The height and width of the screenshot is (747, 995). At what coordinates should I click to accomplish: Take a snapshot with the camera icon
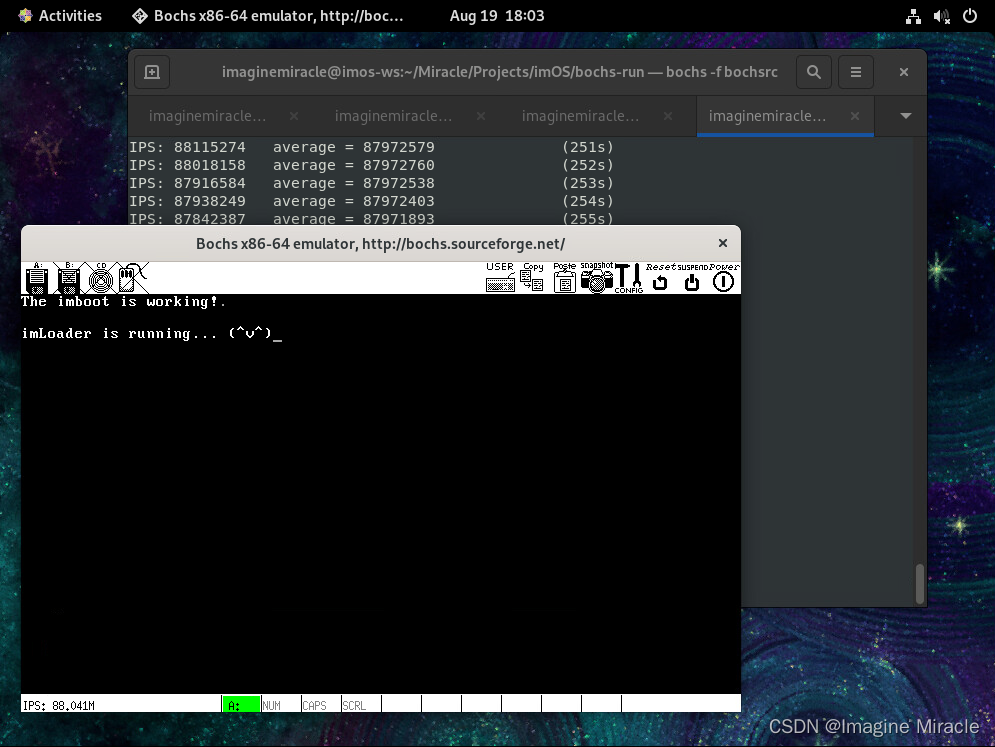pos(596,277)
